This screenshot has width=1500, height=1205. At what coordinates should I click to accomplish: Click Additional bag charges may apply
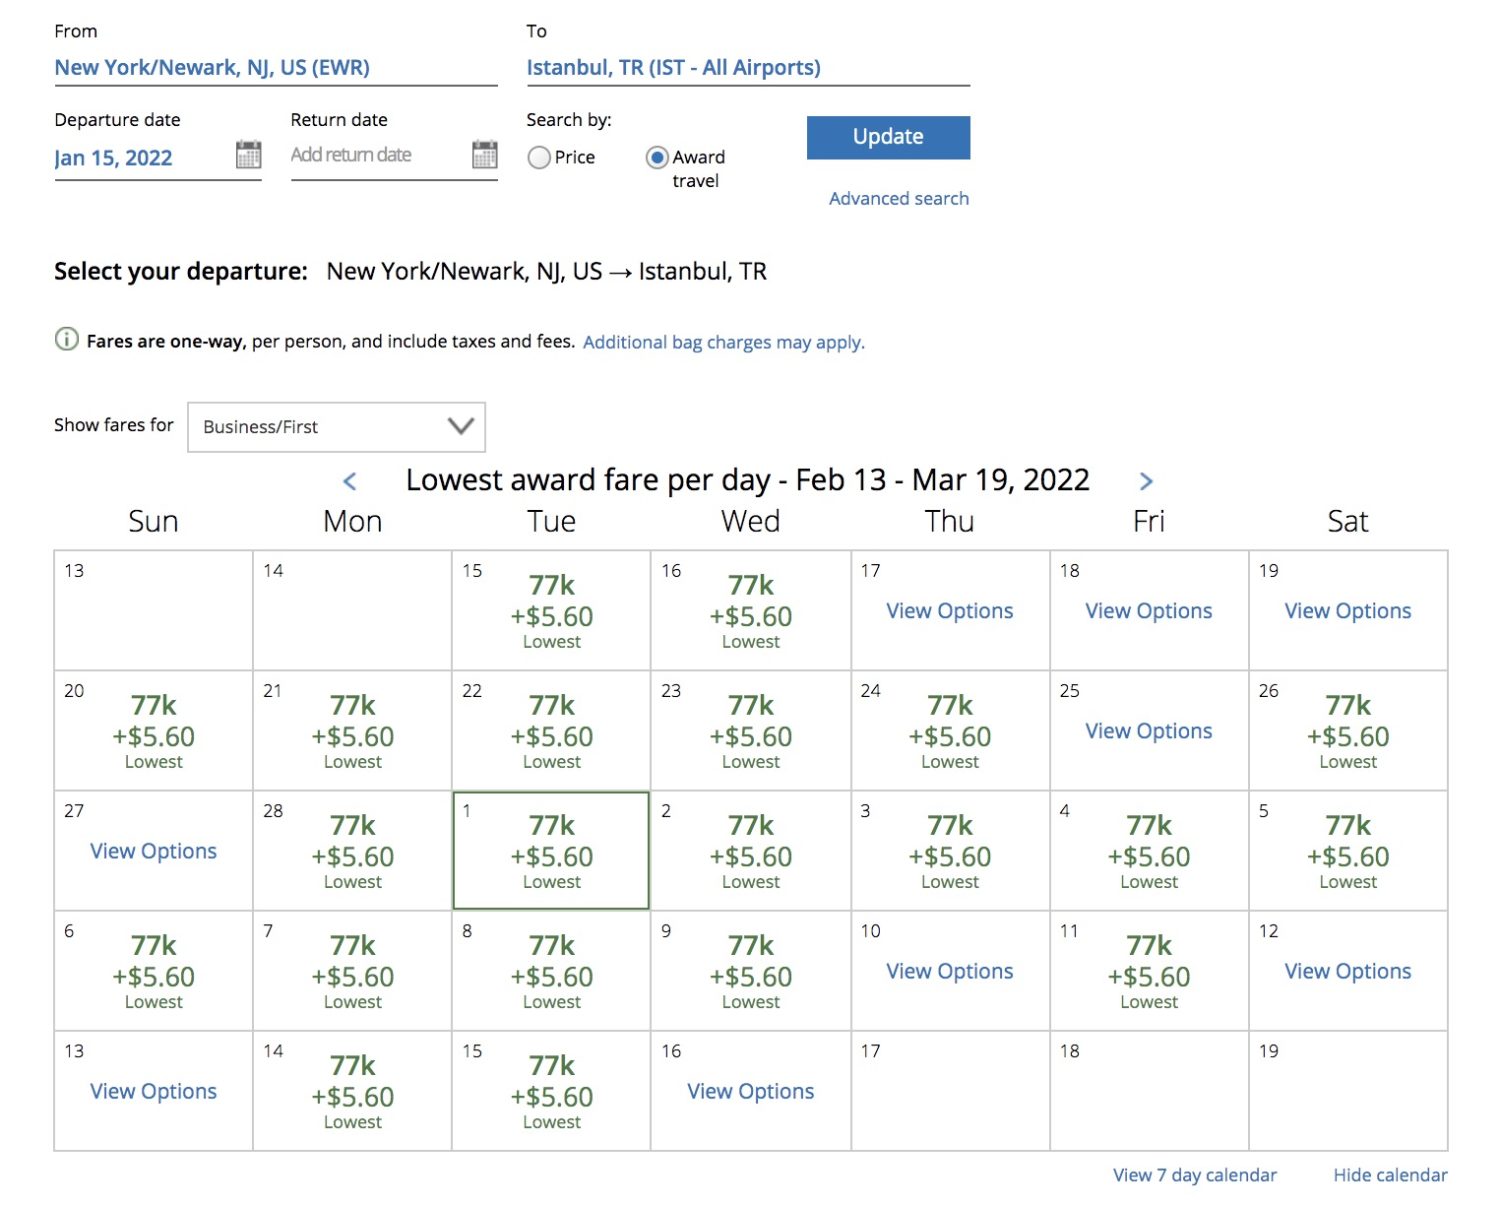723,342
